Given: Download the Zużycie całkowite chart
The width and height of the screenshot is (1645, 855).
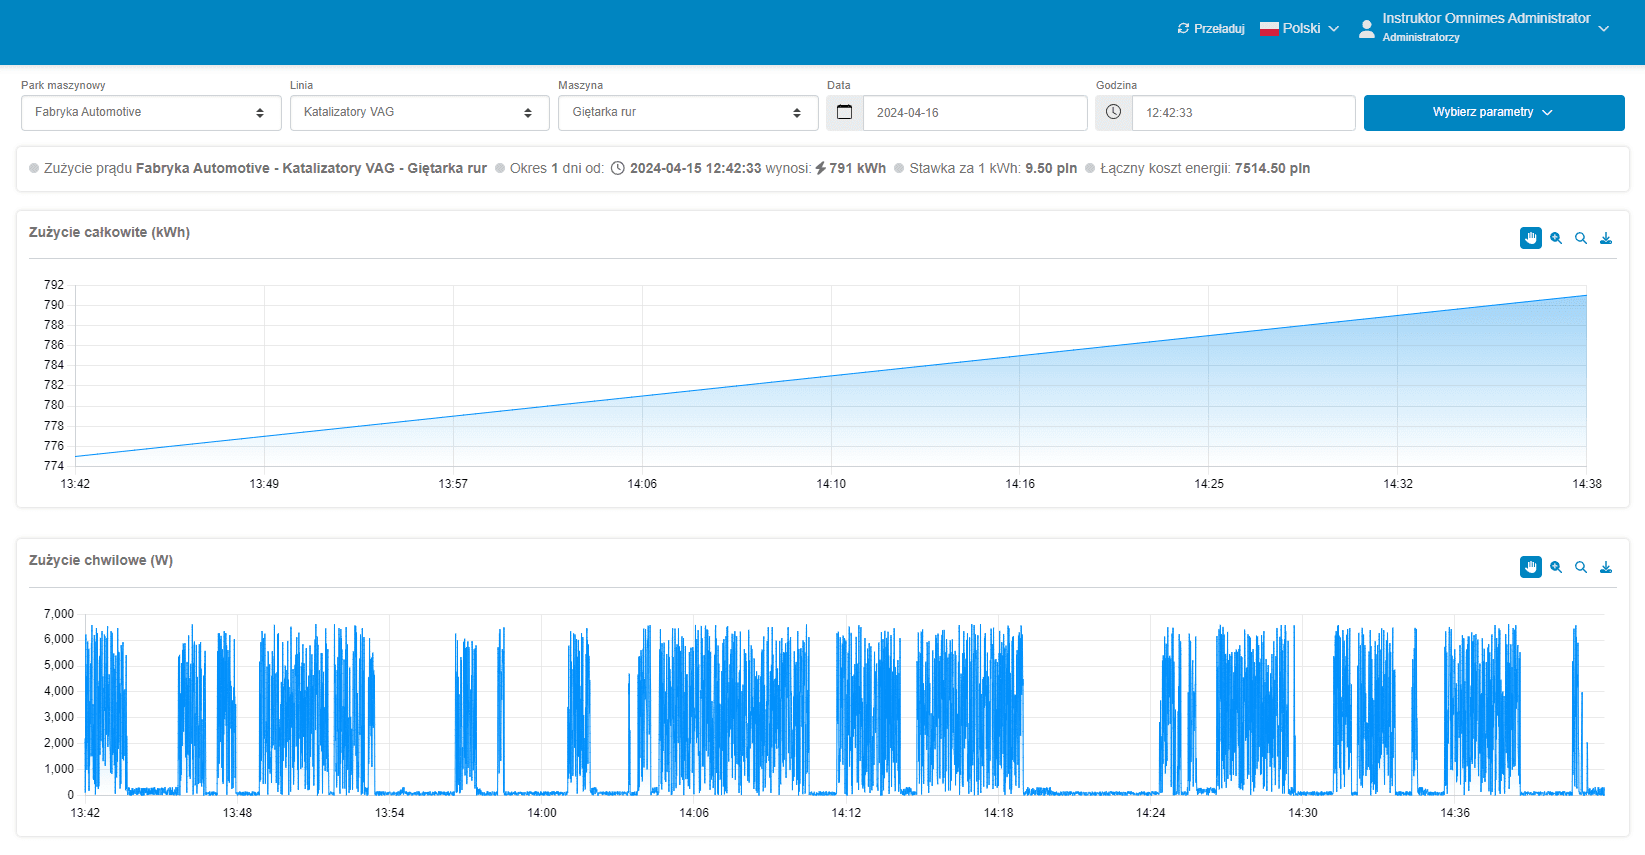Looking at the screenshot, I should [1606, 238].
